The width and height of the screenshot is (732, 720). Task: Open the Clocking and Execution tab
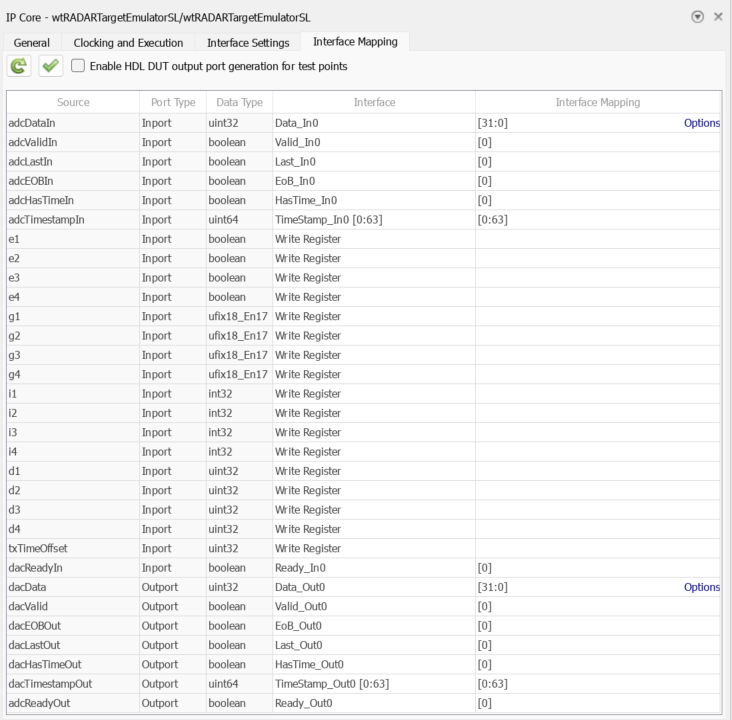point(128,43)
